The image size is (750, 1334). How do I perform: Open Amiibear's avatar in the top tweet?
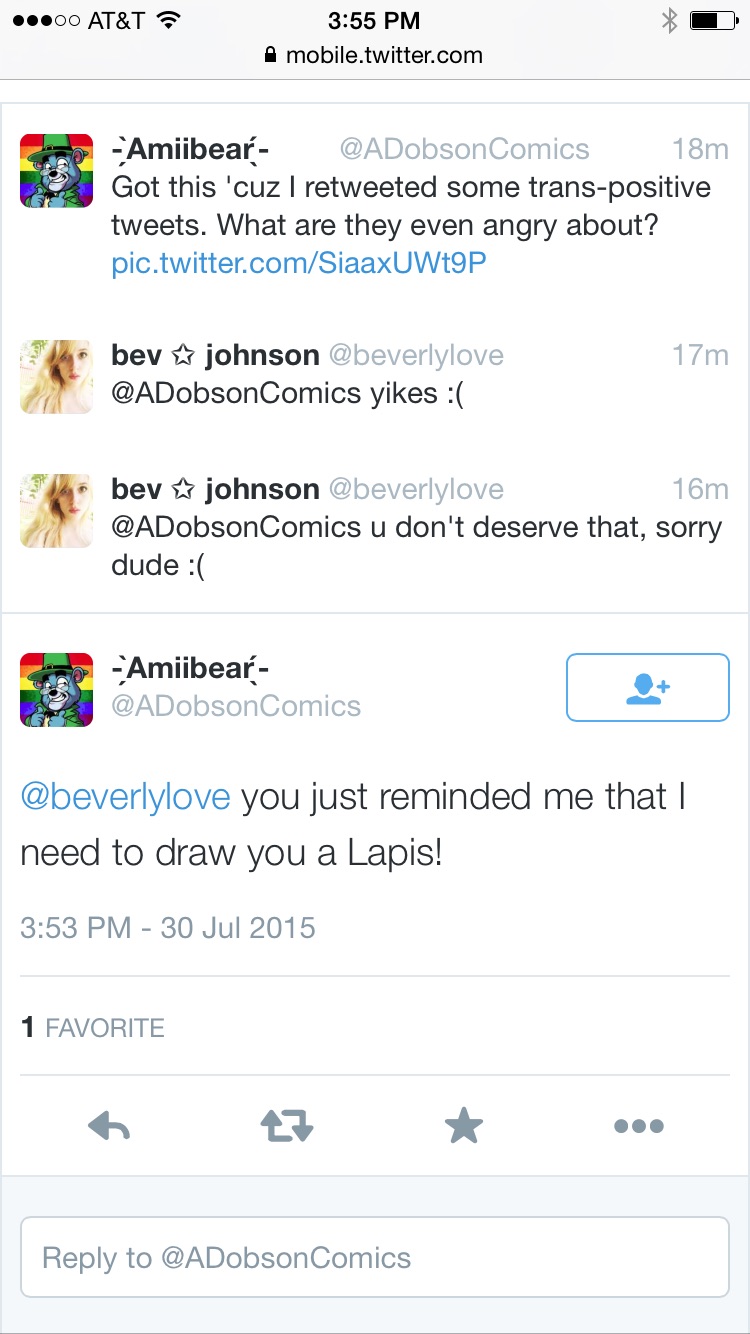57,171
